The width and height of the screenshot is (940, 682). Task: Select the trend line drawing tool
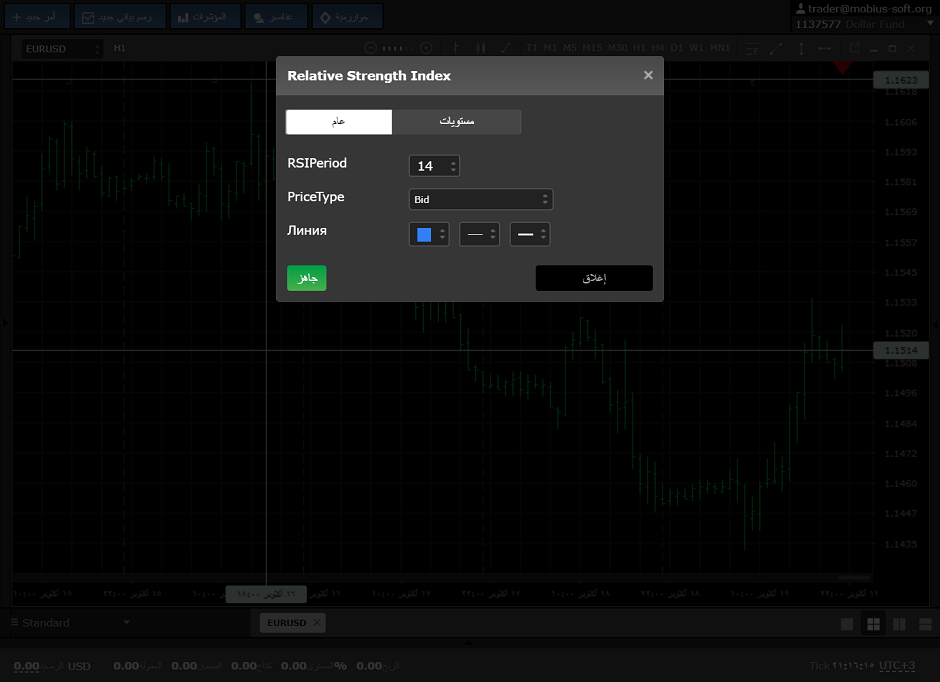pyautogui.click(x=776, y=49)
